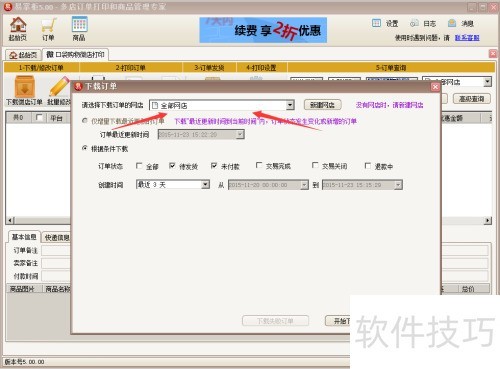This screenshot has height=369, width=500.
Task: Close the 下载订单 dialog
Action: coord(435,87)
